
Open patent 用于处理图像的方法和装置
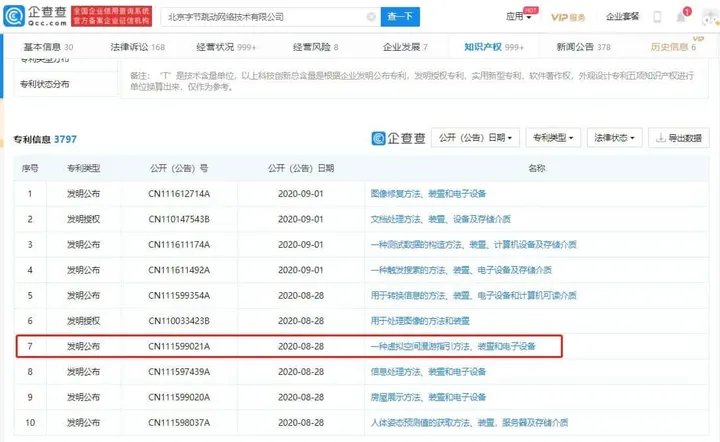(420, 321)
